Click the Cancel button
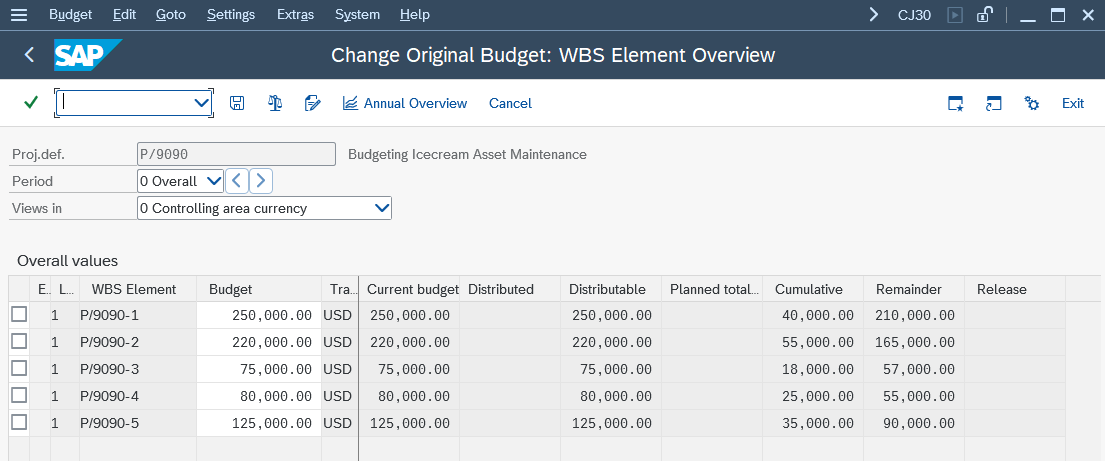Viewport: 1105px width, 461px height. (510, 104)
